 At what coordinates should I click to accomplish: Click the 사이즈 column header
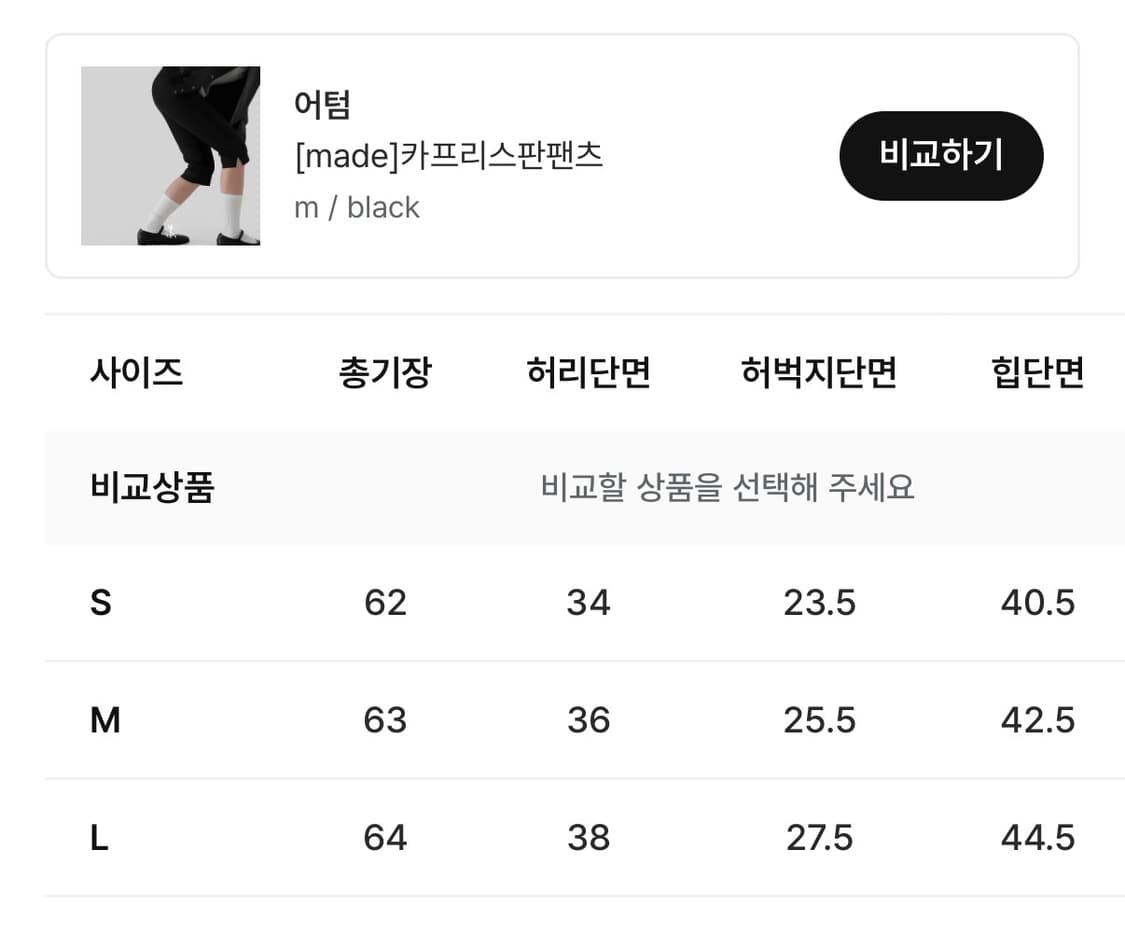click(135, 372)
